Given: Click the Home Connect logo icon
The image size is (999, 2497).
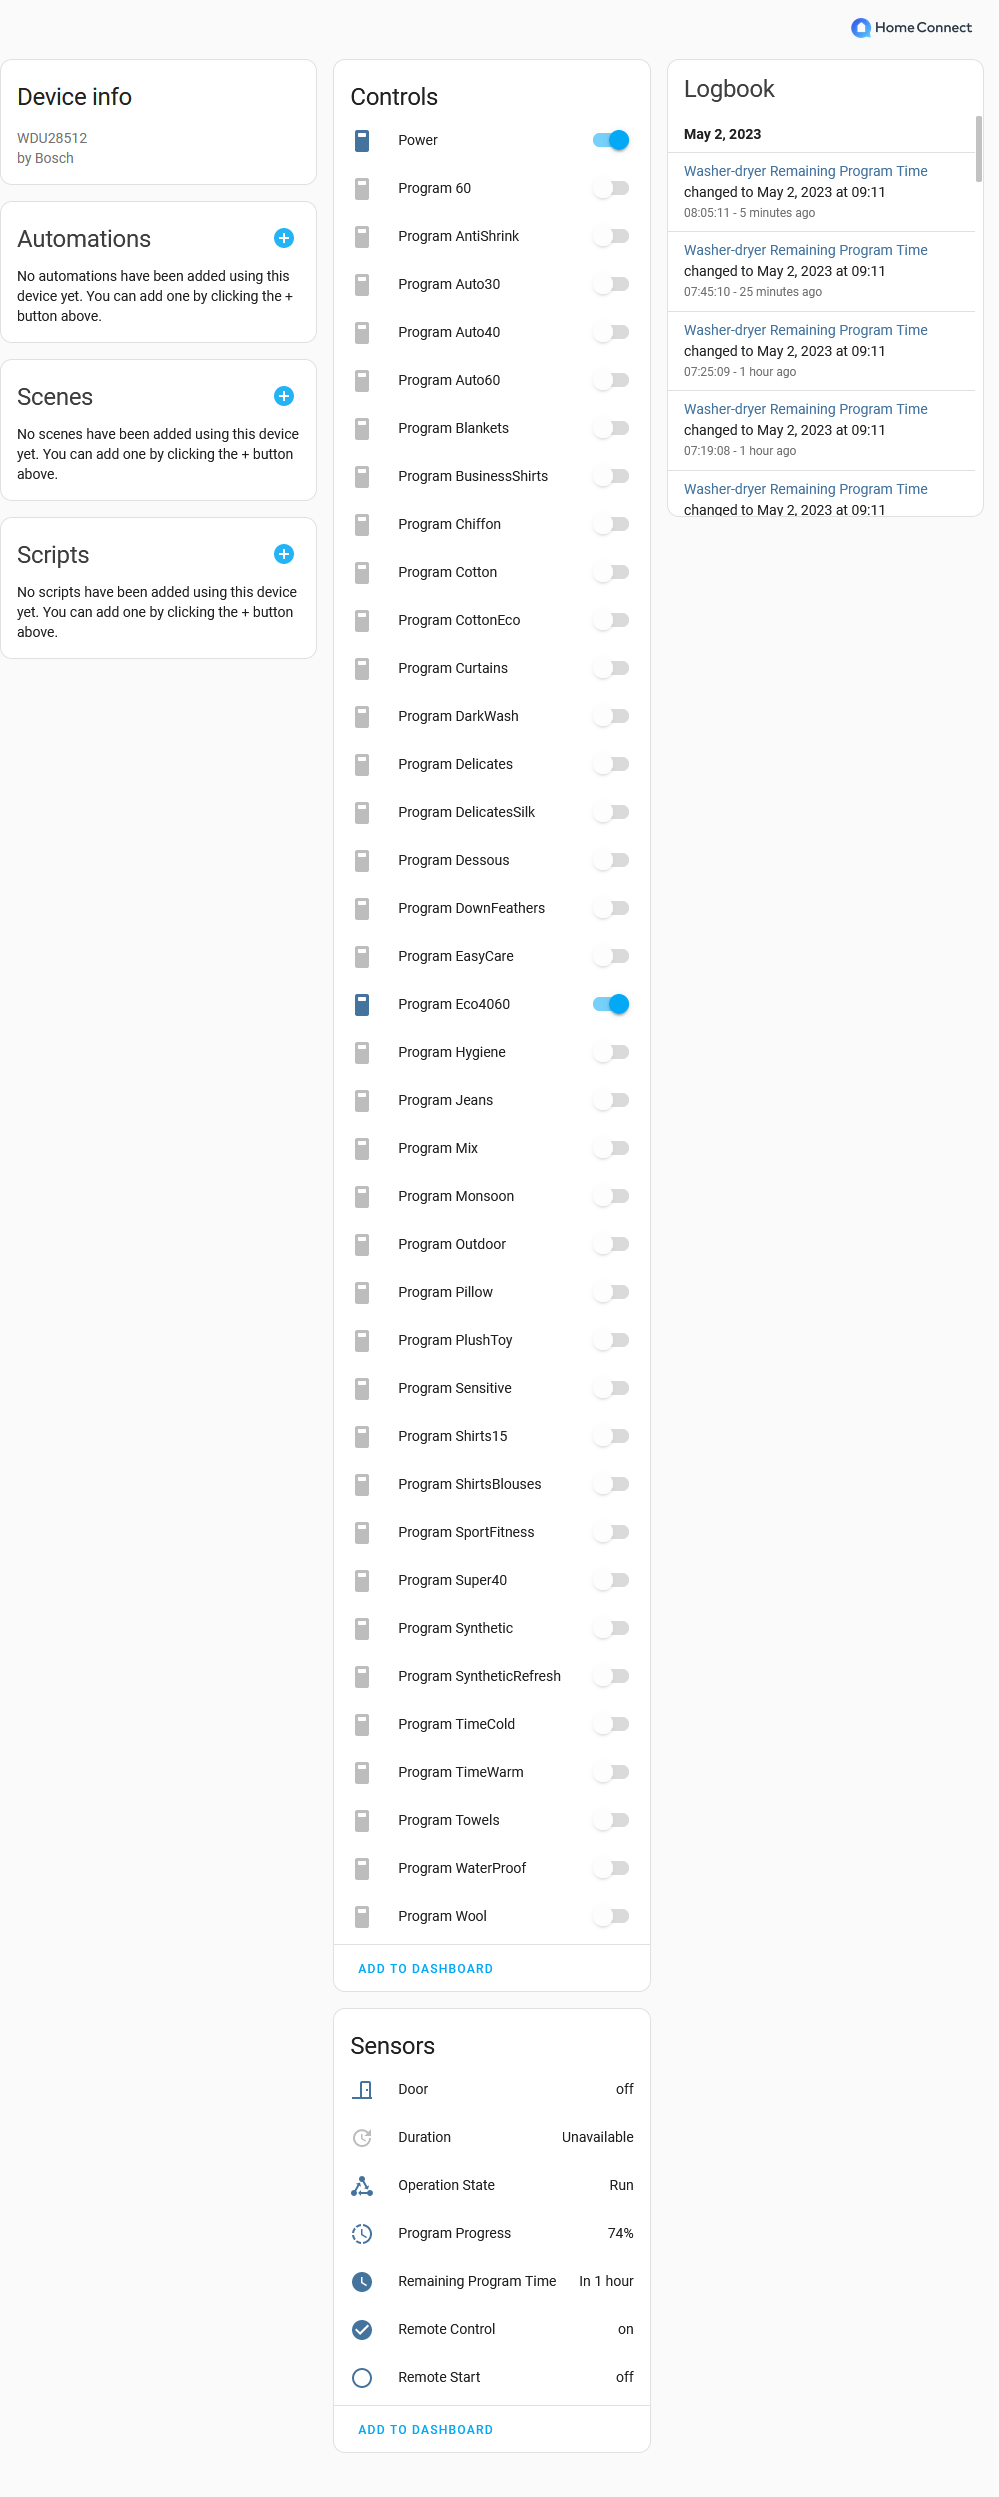Looking at the screenshot, I should (x=860, y=28).
